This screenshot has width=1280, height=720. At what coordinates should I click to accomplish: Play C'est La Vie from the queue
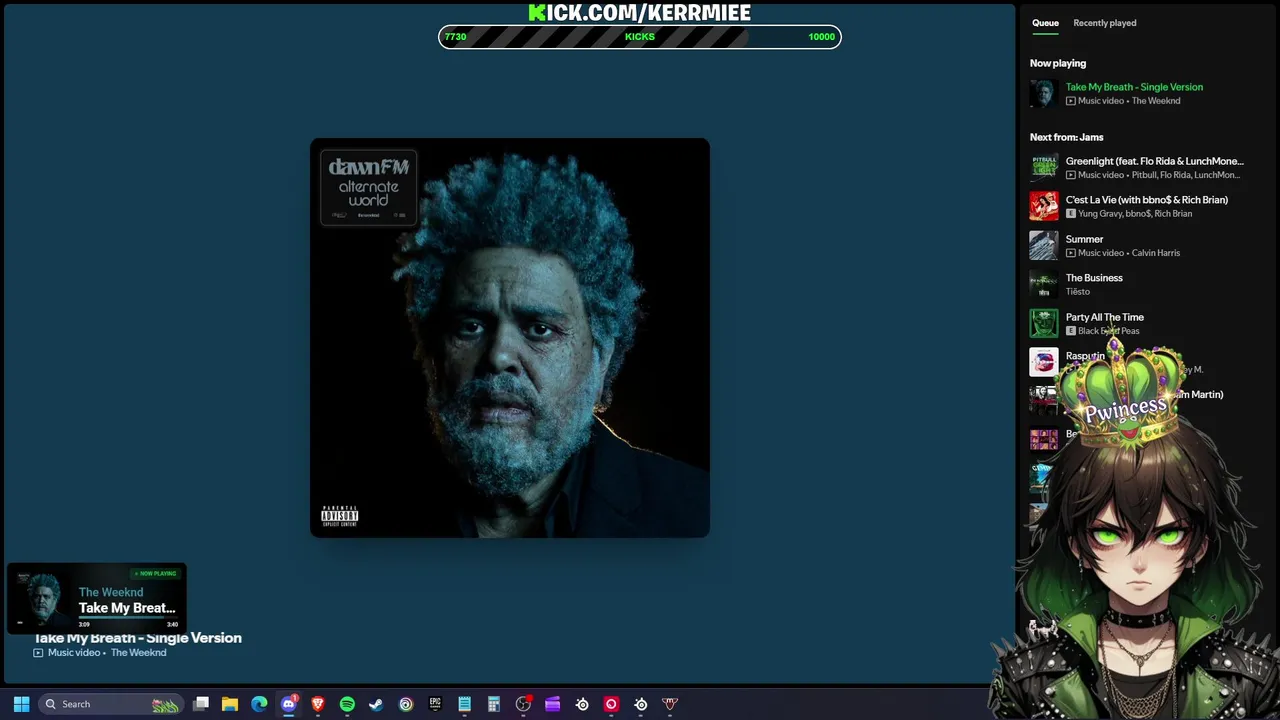coord(1146,200)
